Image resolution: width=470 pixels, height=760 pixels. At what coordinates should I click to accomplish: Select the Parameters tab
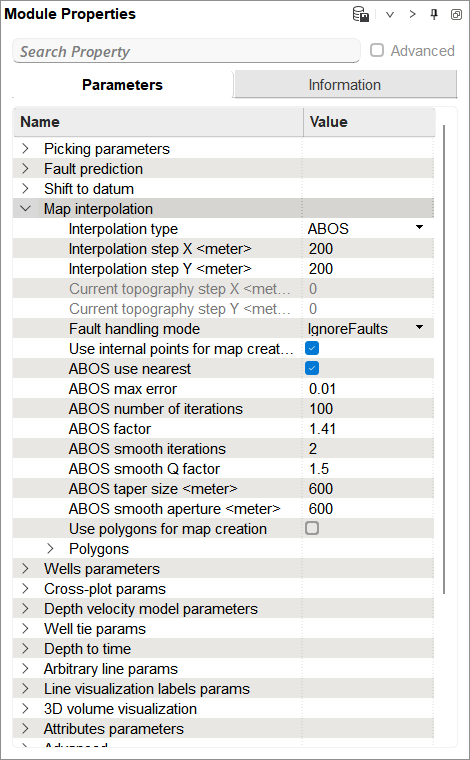pos(122,84)
